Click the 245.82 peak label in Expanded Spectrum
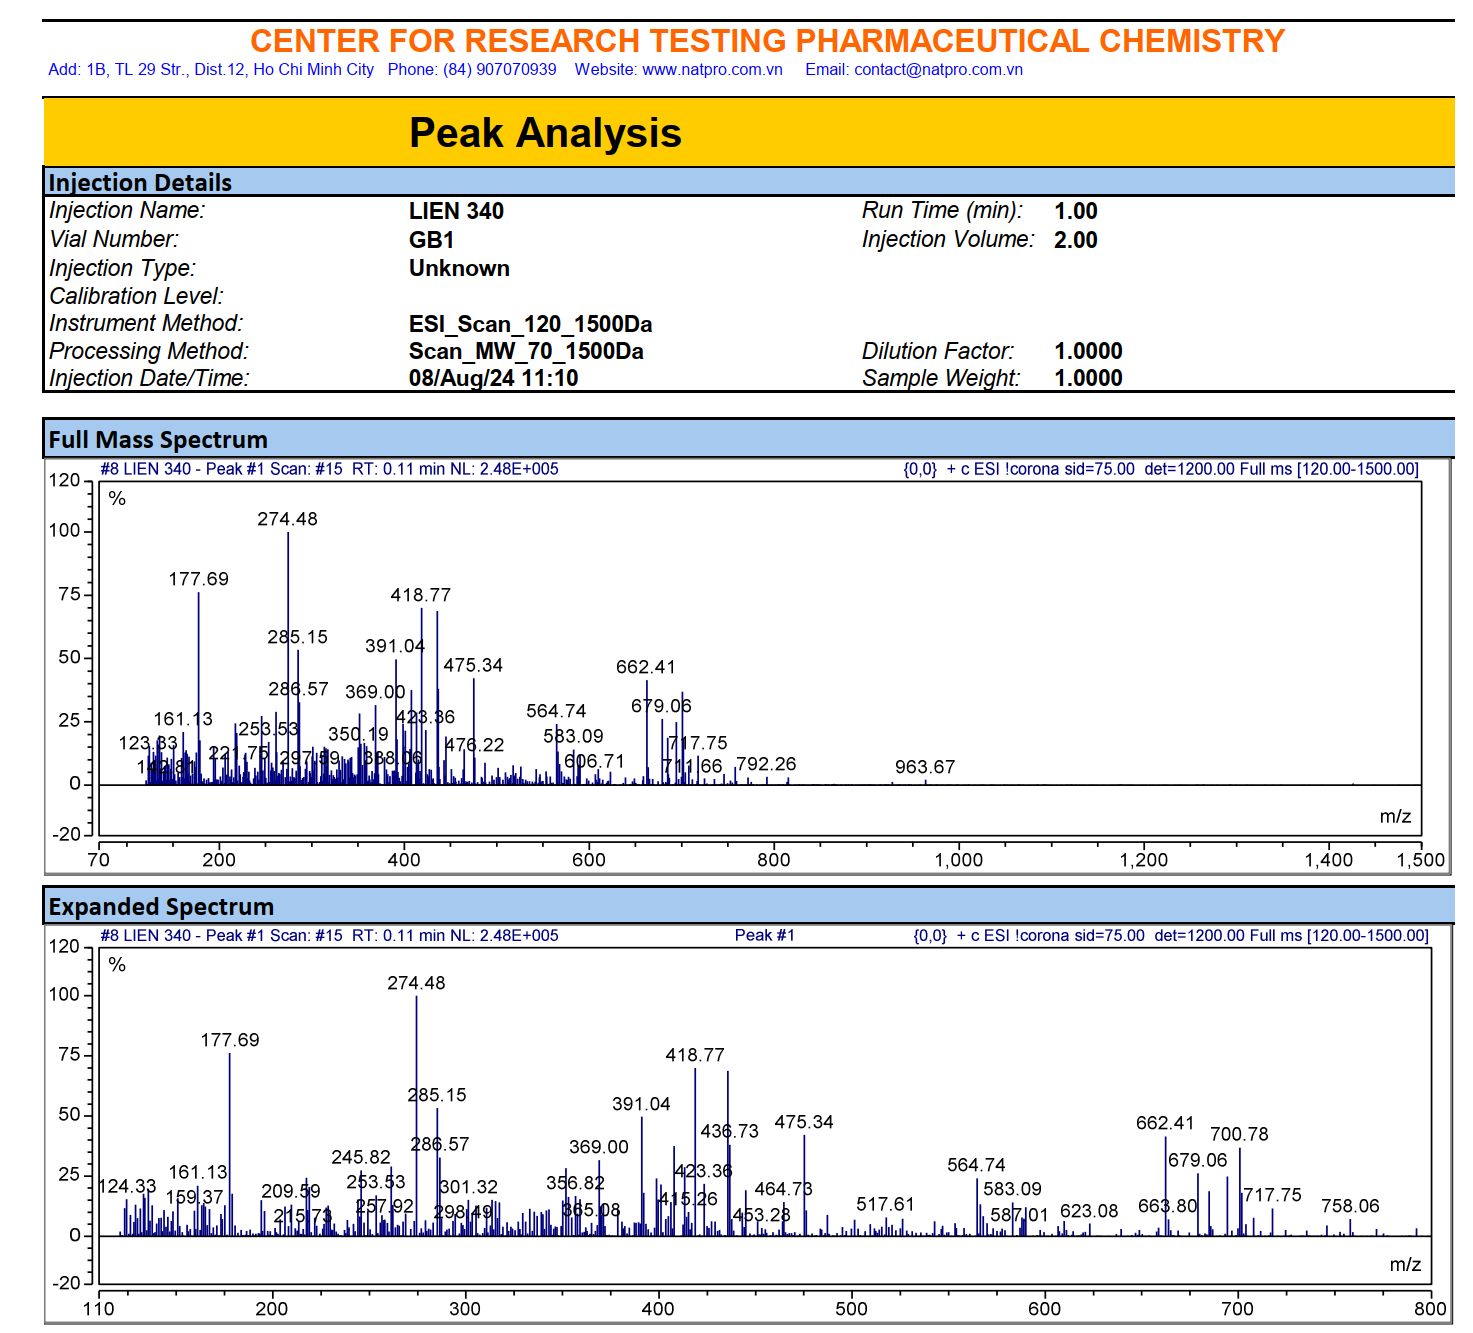This screenshot has height=1333, width=1473. pyautogui.click(x=361, y=1157)
